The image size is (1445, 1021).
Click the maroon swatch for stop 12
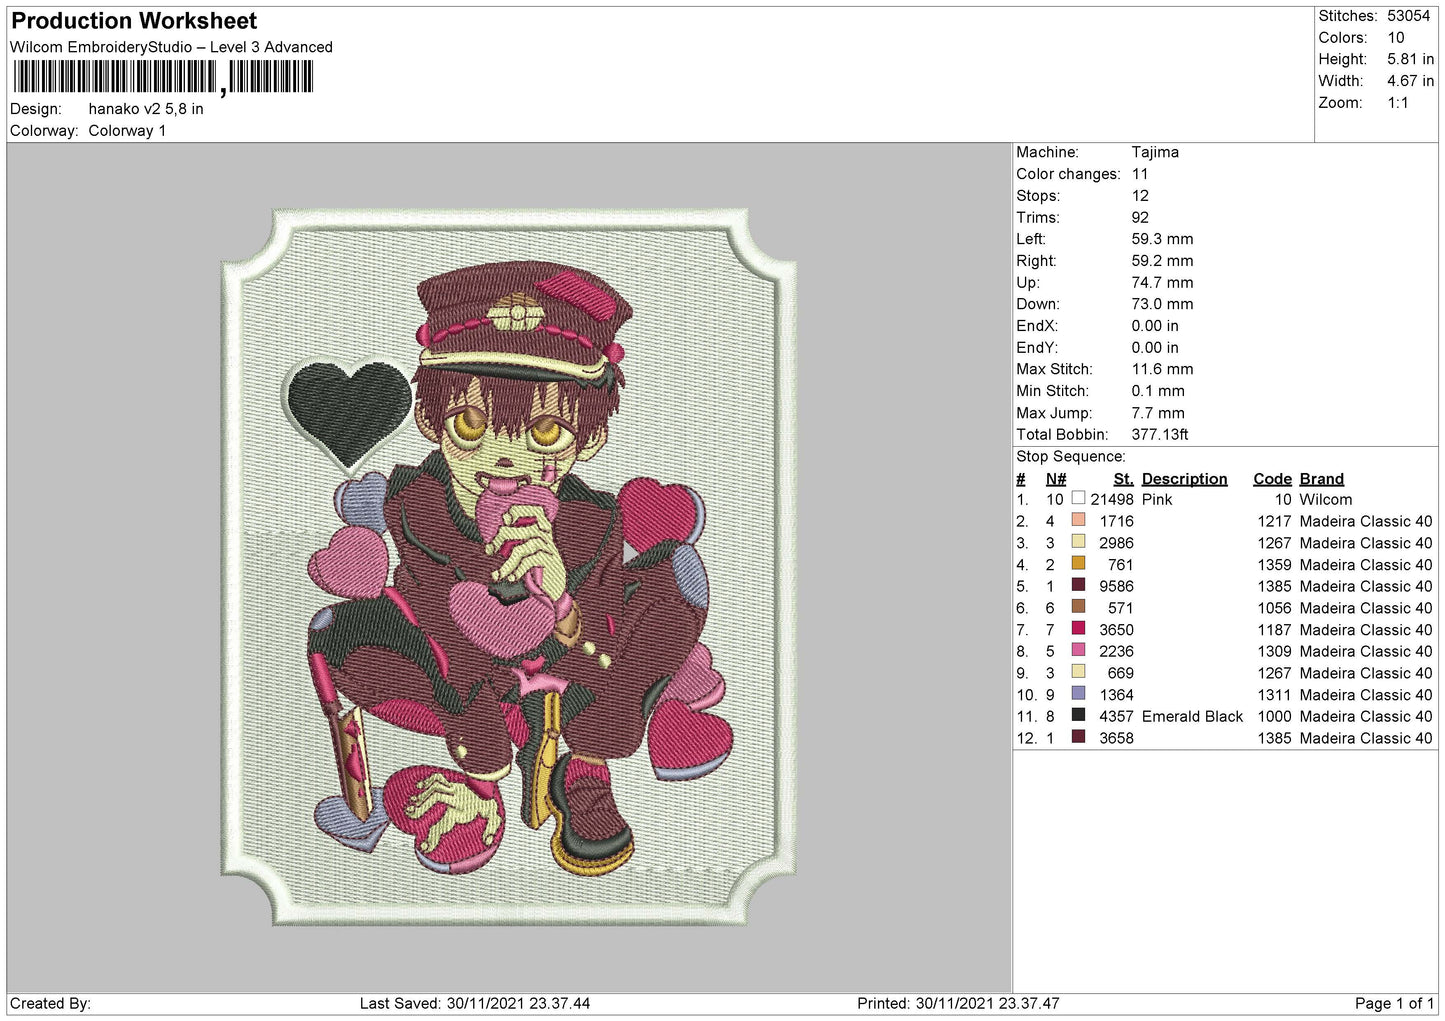pos(1078,737)
